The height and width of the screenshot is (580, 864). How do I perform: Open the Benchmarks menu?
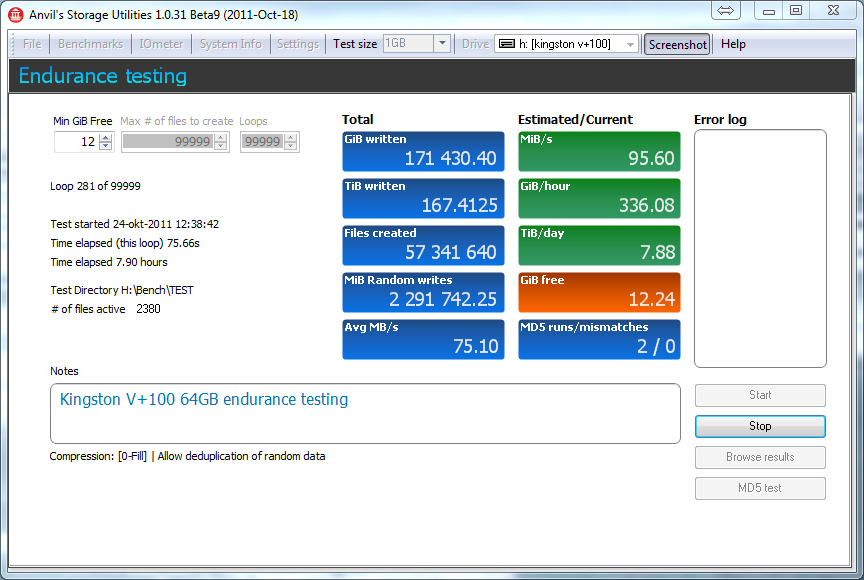pos(90,44)
